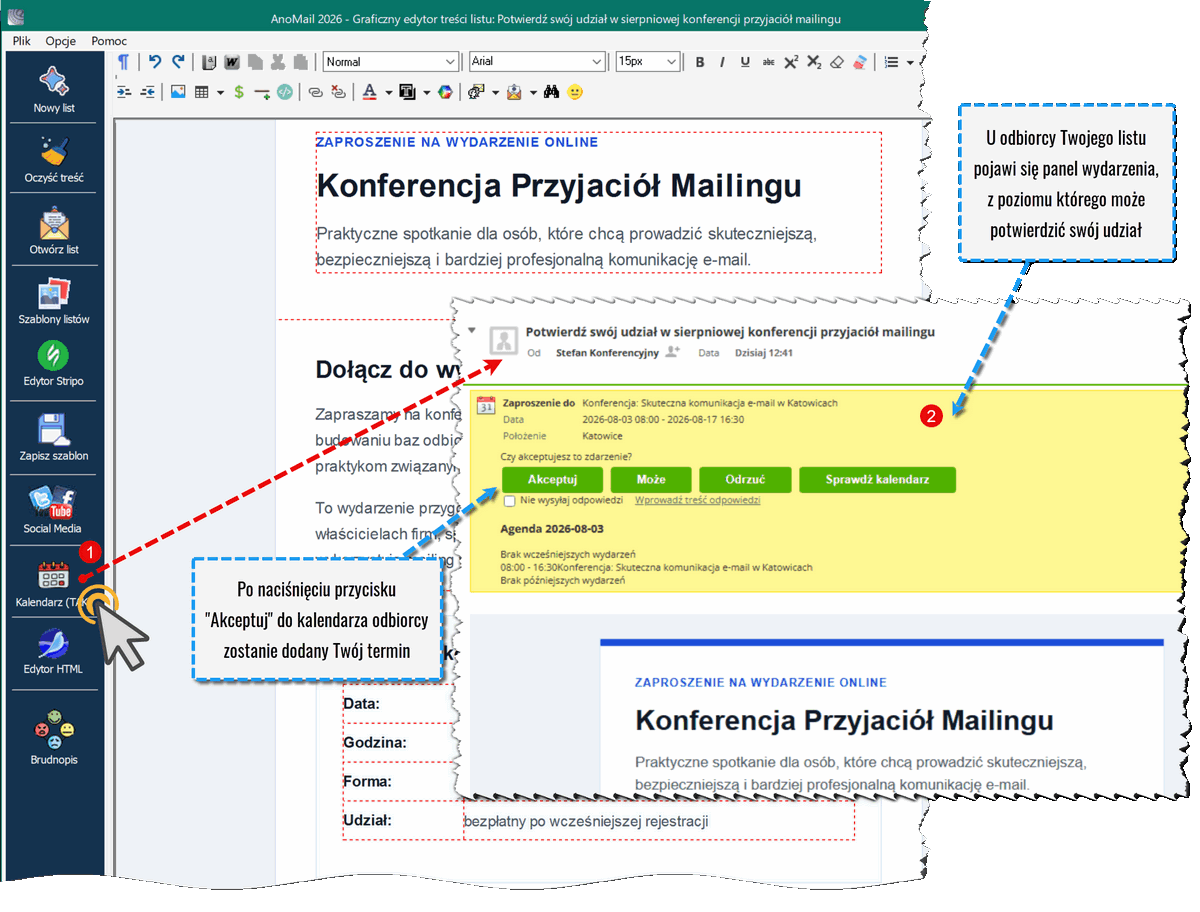Check the 'Nie wysyłaj odpowiedzi' checkbox

tap(510, 500)
